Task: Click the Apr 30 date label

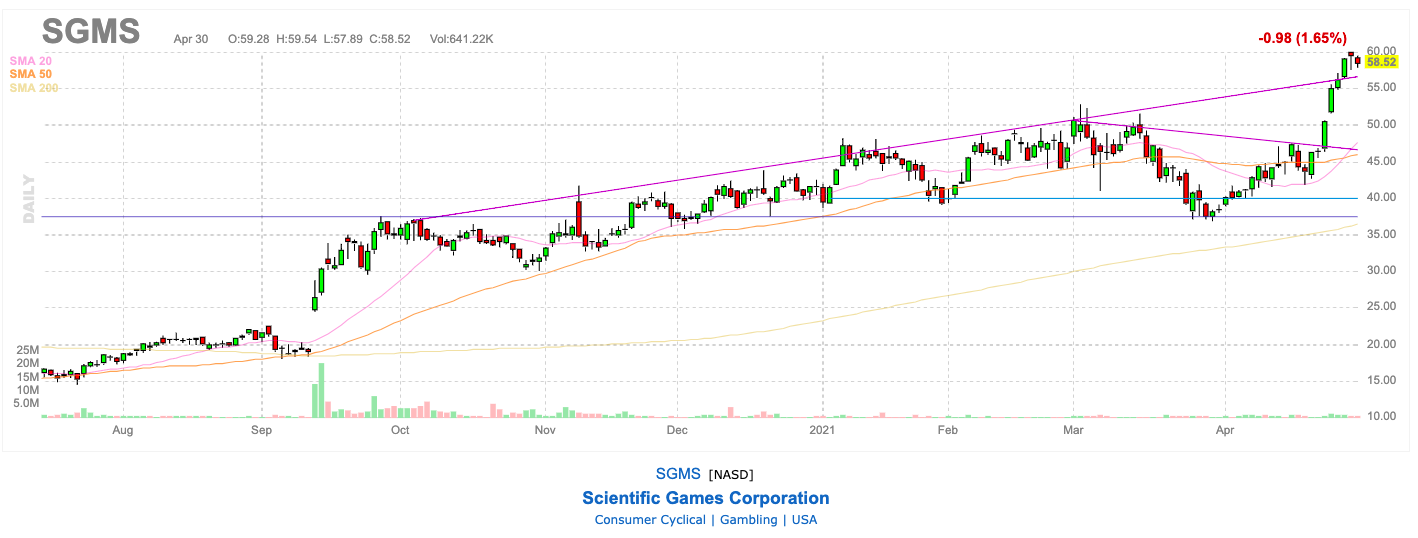Action: point(190,39)
